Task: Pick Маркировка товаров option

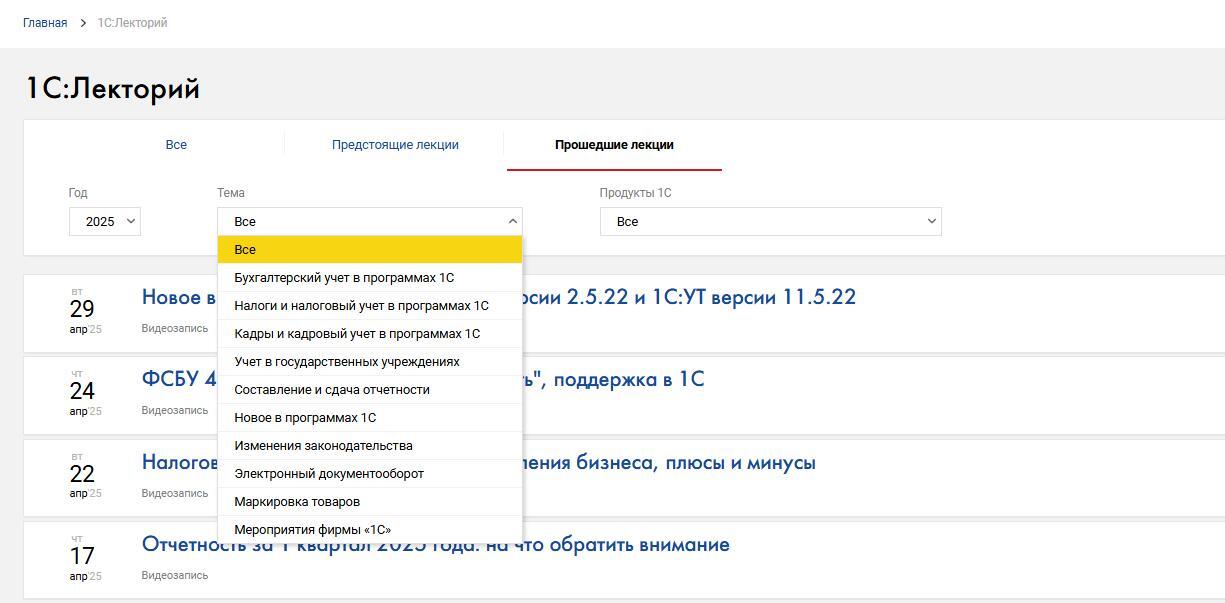Action: (x=370, y=502)
